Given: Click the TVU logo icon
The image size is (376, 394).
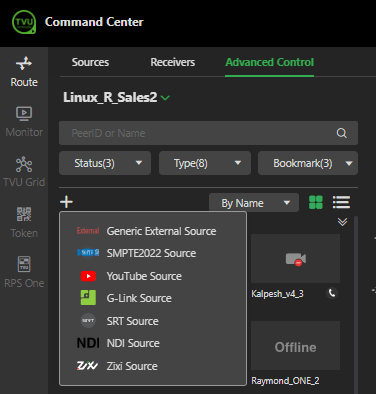Looking at the screenshot, I should [x=24, y=22].
